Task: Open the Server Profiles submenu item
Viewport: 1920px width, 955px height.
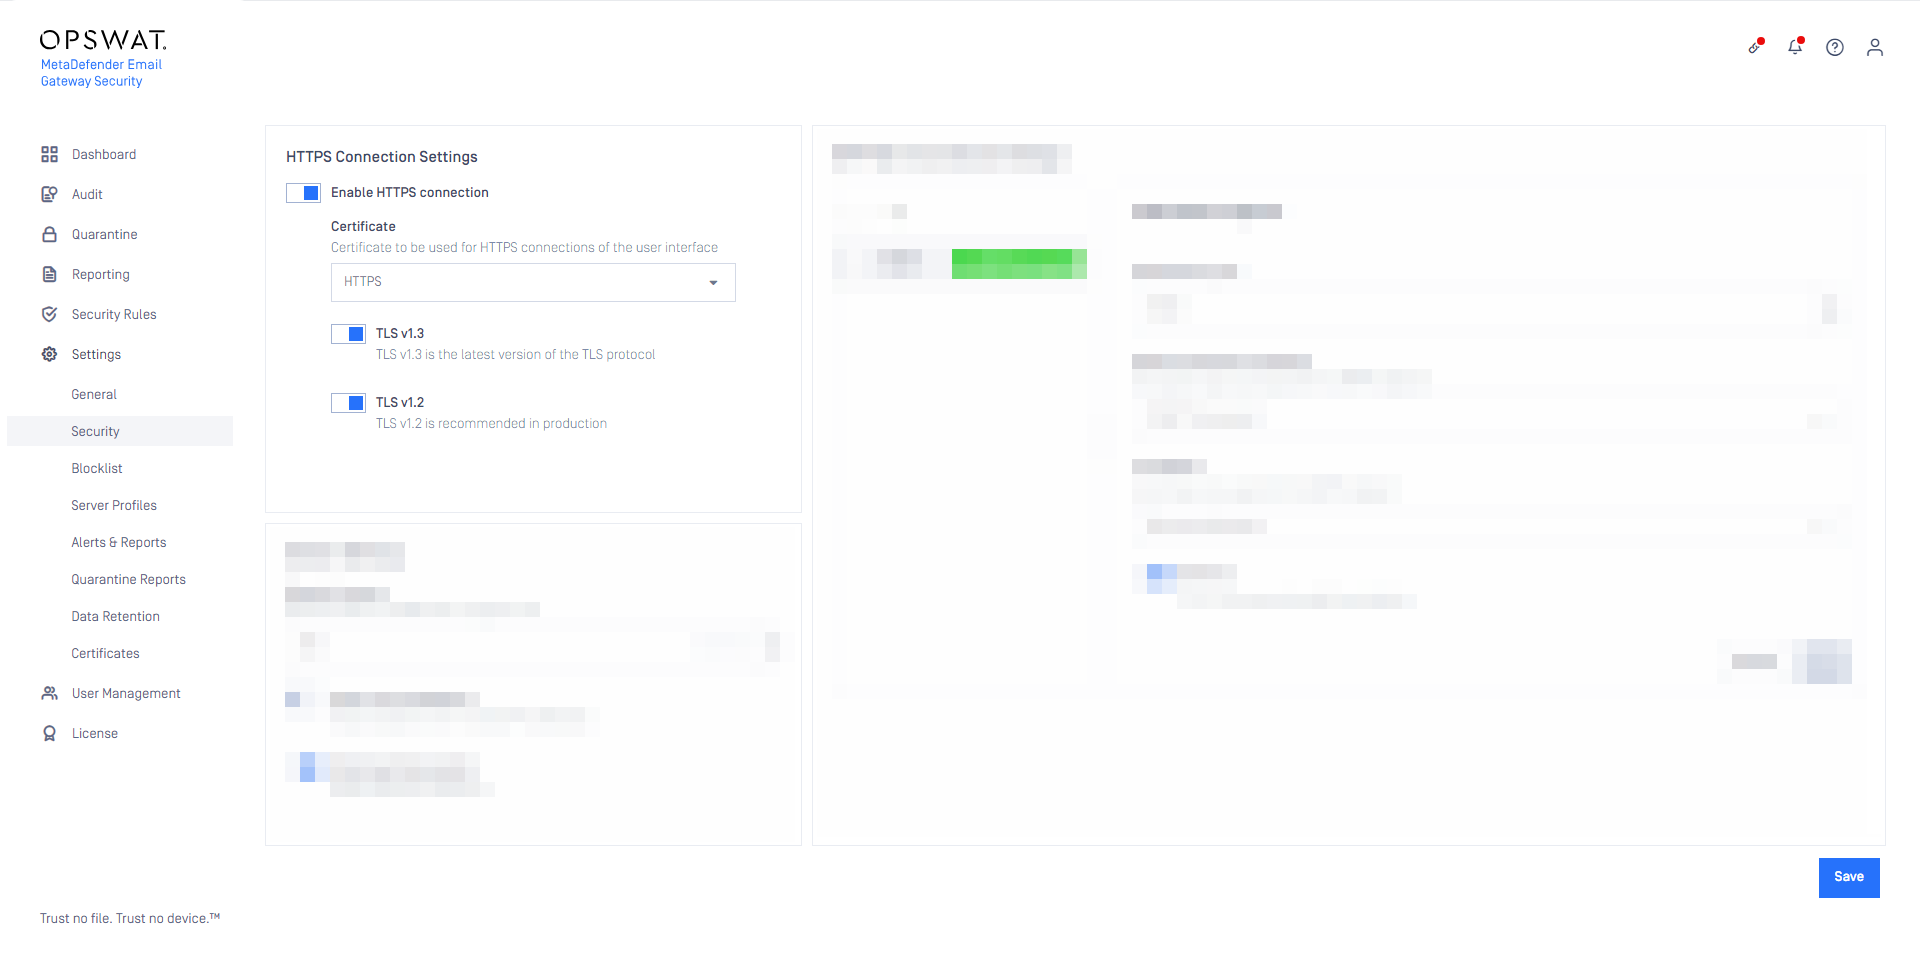Action: point(114,505)
